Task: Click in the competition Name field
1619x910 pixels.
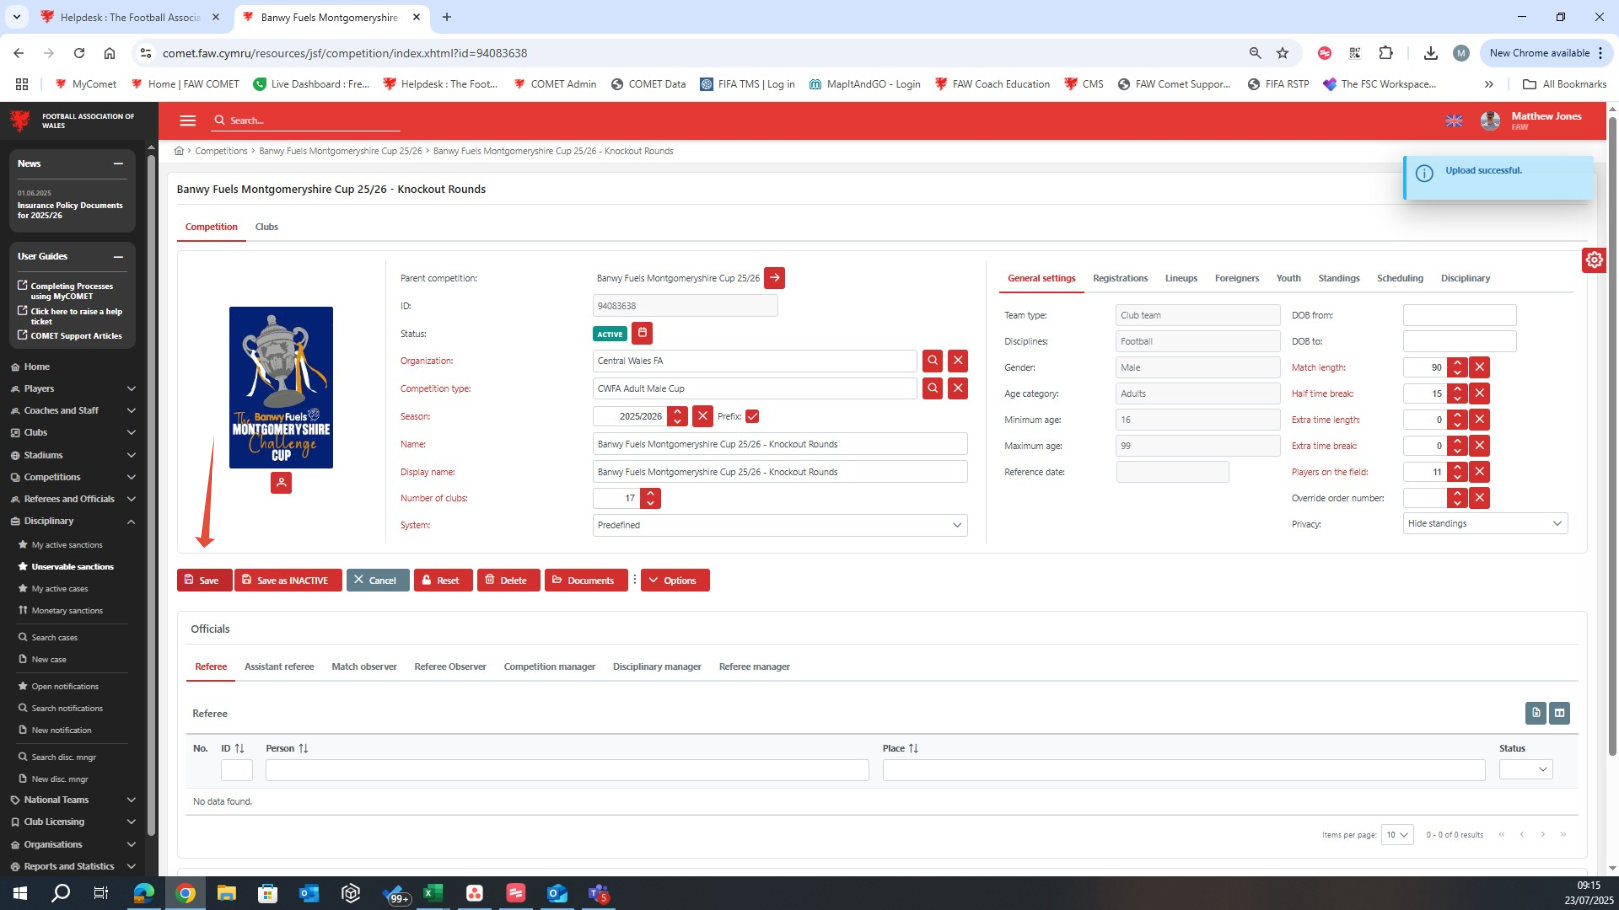Action: tap(780, 444)
